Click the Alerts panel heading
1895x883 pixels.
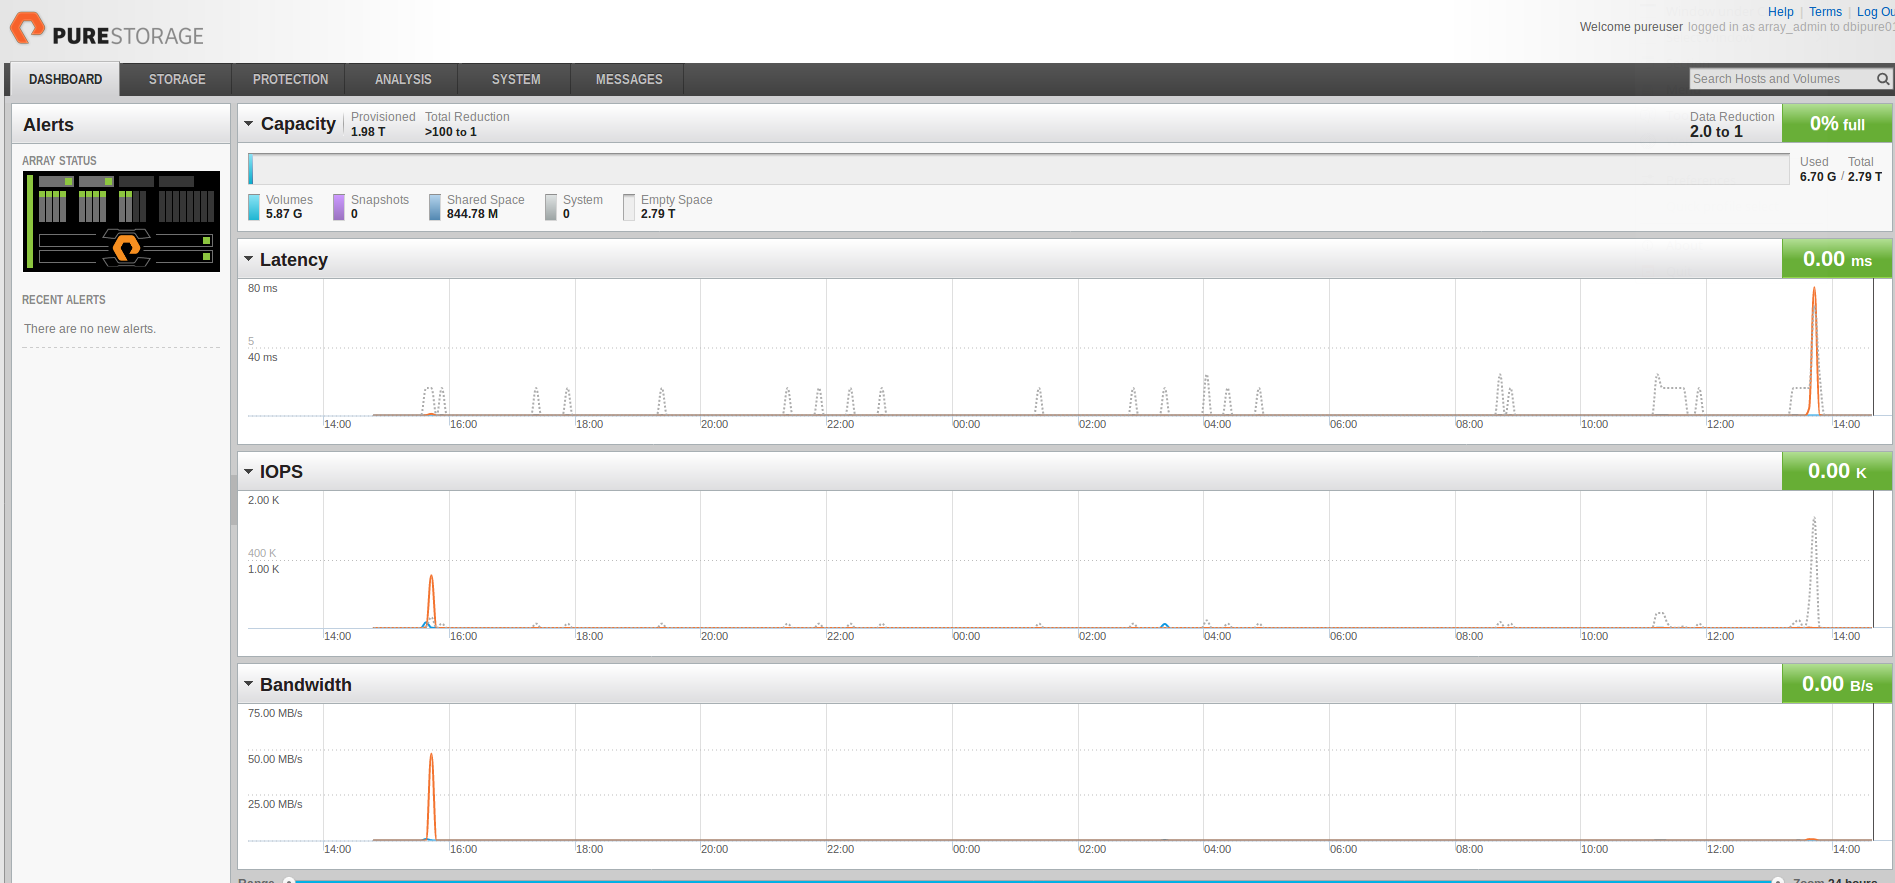click(x=48, y=125)
